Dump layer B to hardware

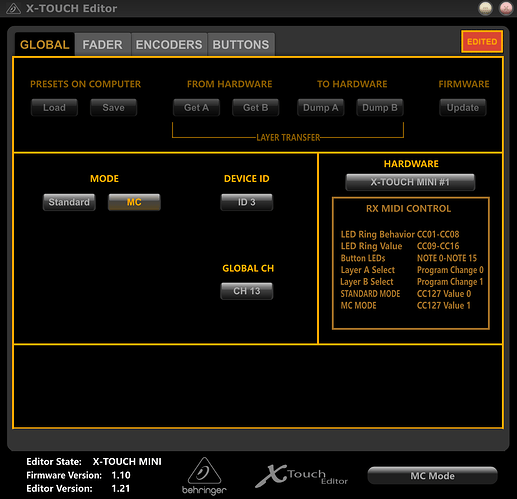pos(380,108)
